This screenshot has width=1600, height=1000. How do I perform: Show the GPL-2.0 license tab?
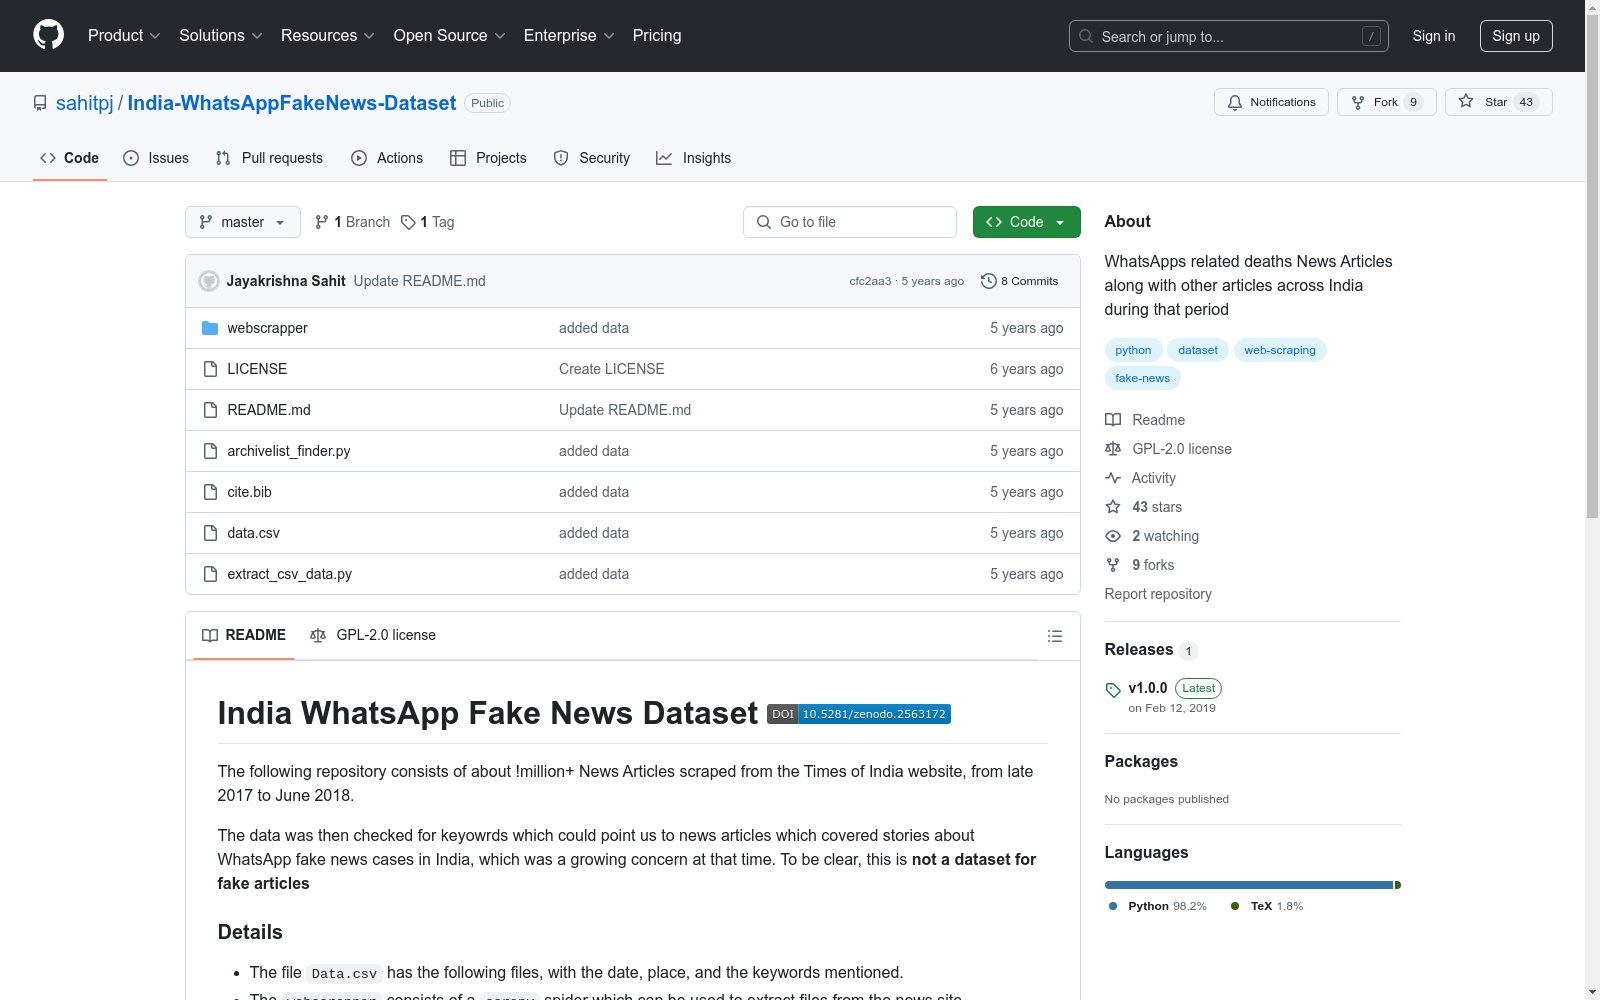[x=373, y=635]
